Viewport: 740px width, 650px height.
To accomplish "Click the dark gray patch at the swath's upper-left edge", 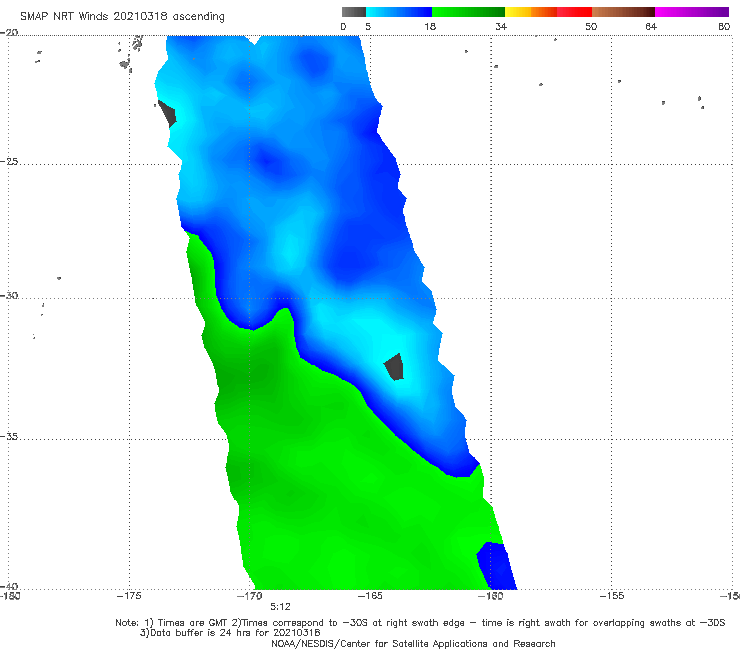I will [x=167, y=114].
